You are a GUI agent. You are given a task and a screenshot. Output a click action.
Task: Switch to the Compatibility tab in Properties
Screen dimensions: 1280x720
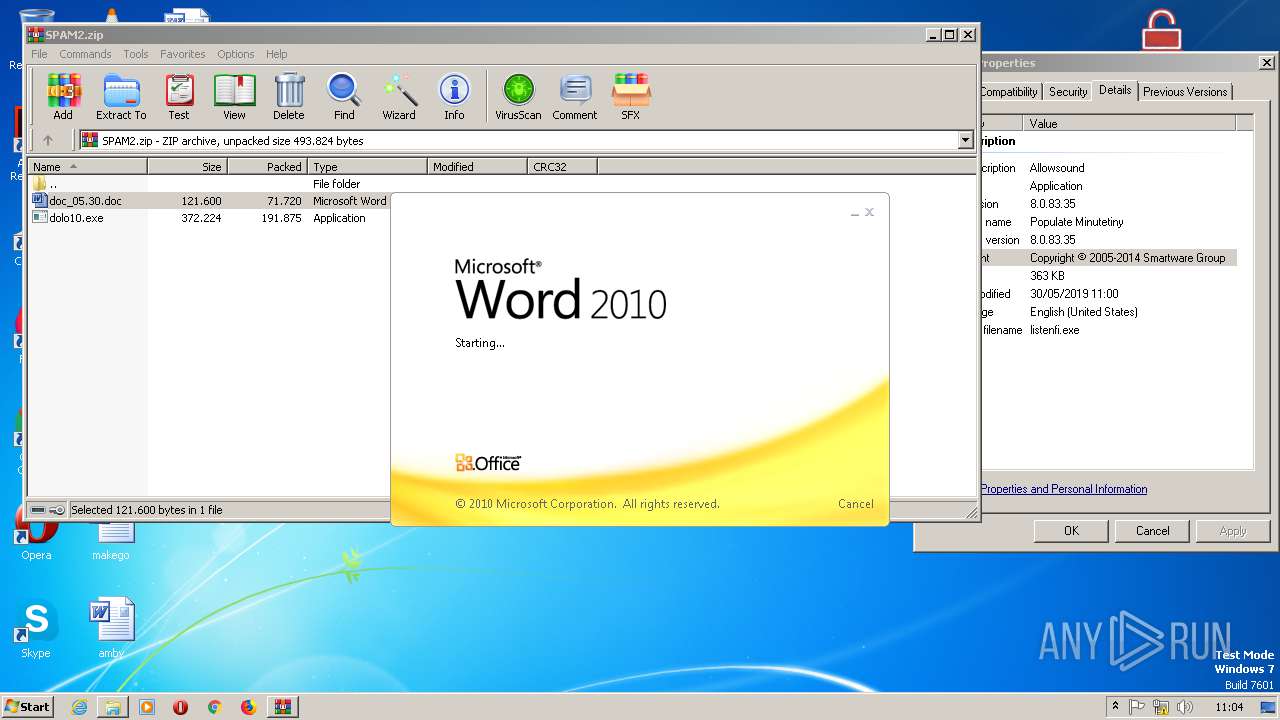1008,92
